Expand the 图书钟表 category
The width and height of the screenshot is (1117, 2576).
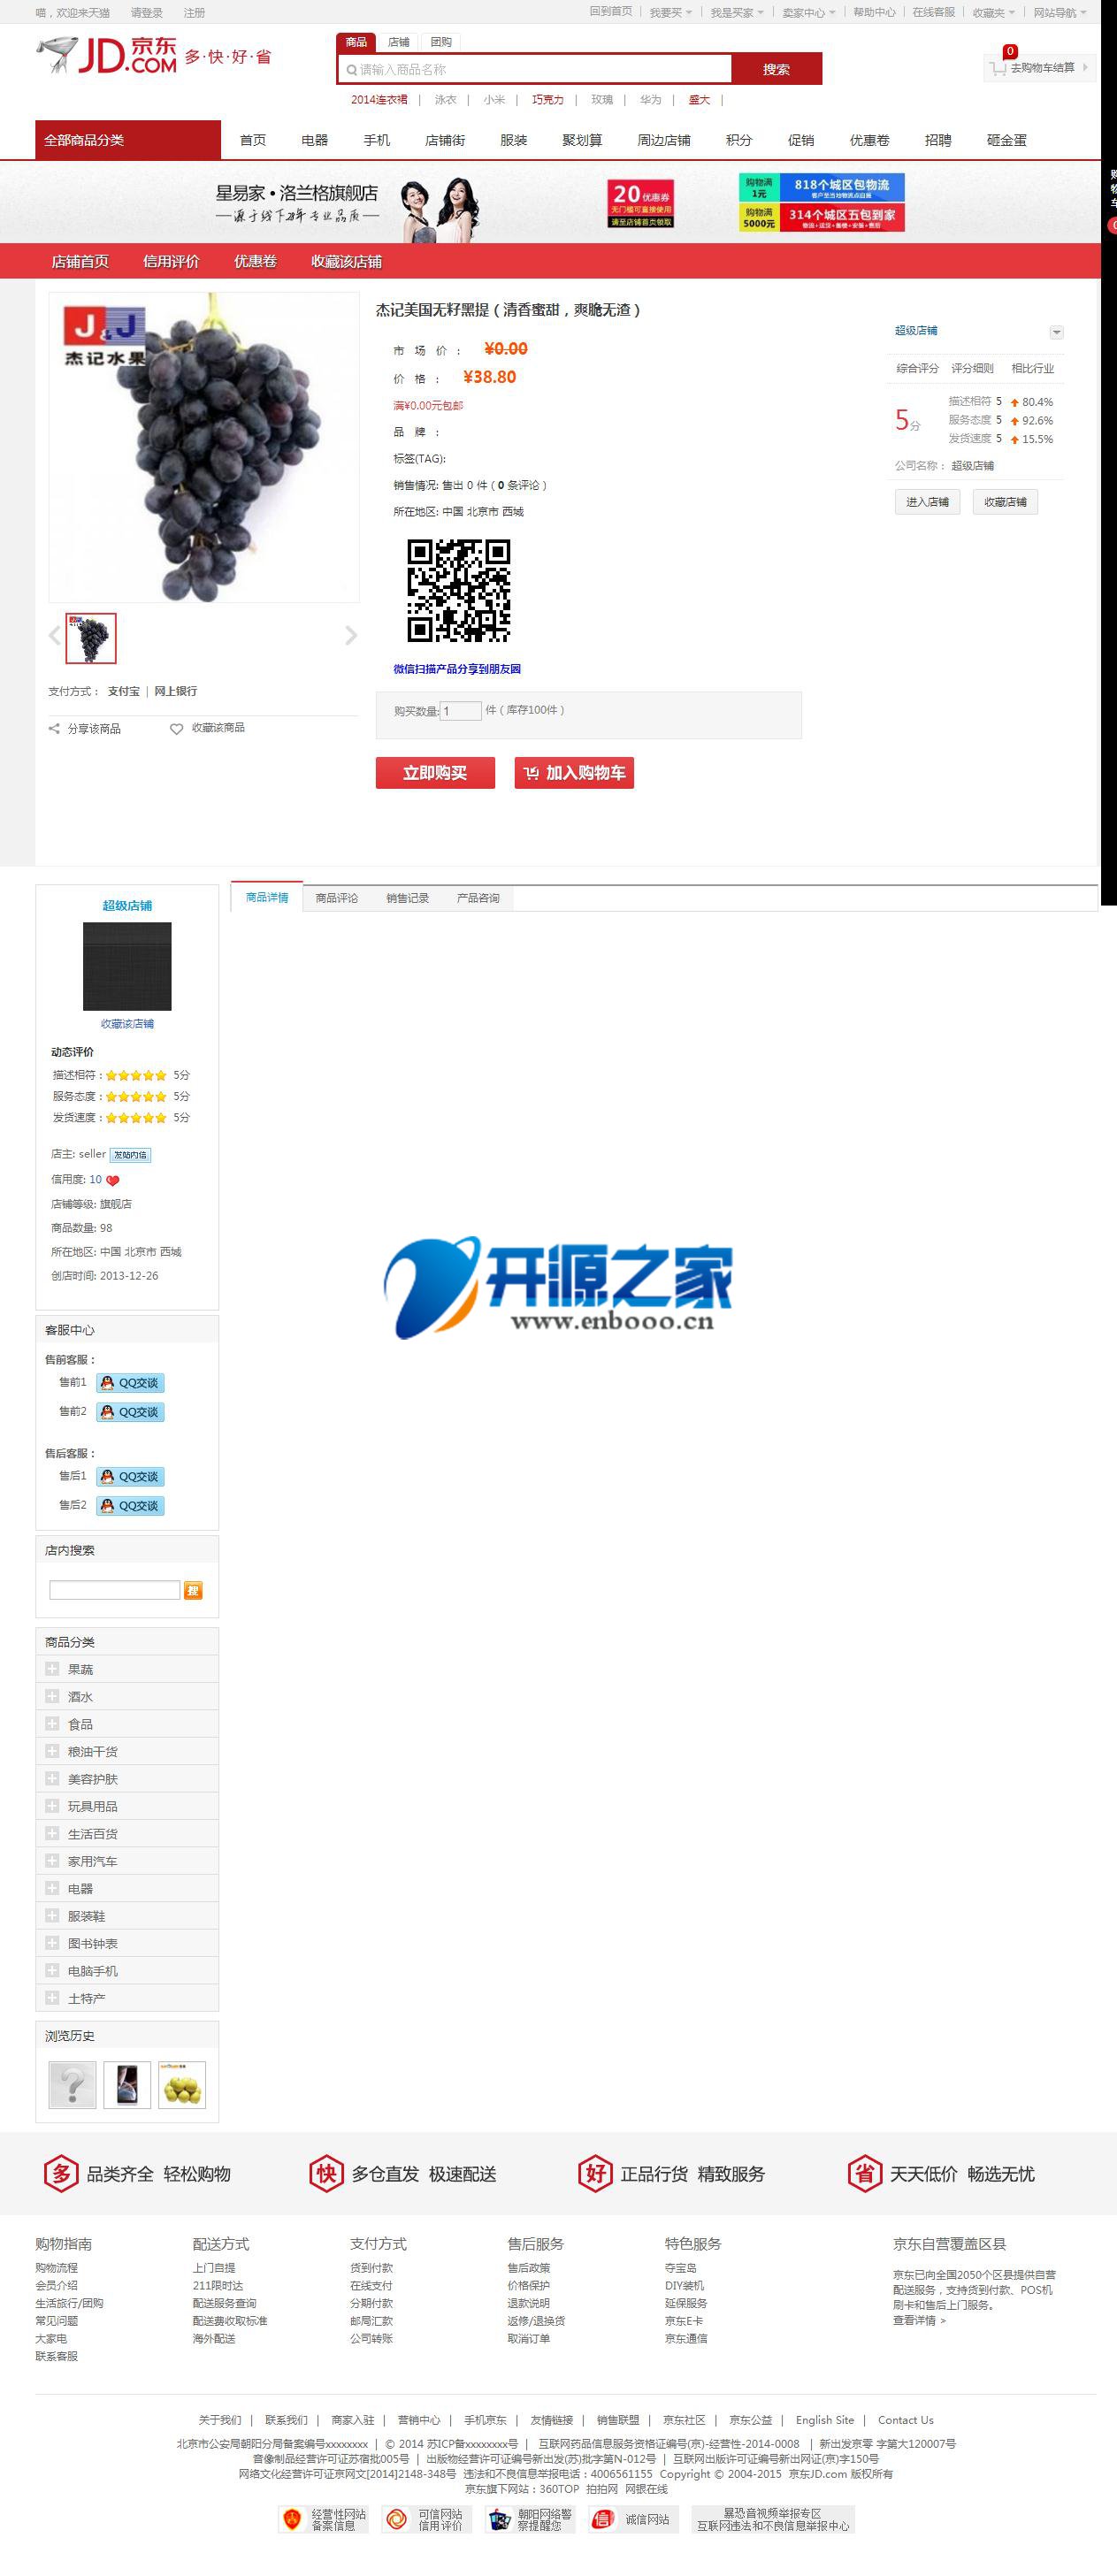click(52, 1943)
